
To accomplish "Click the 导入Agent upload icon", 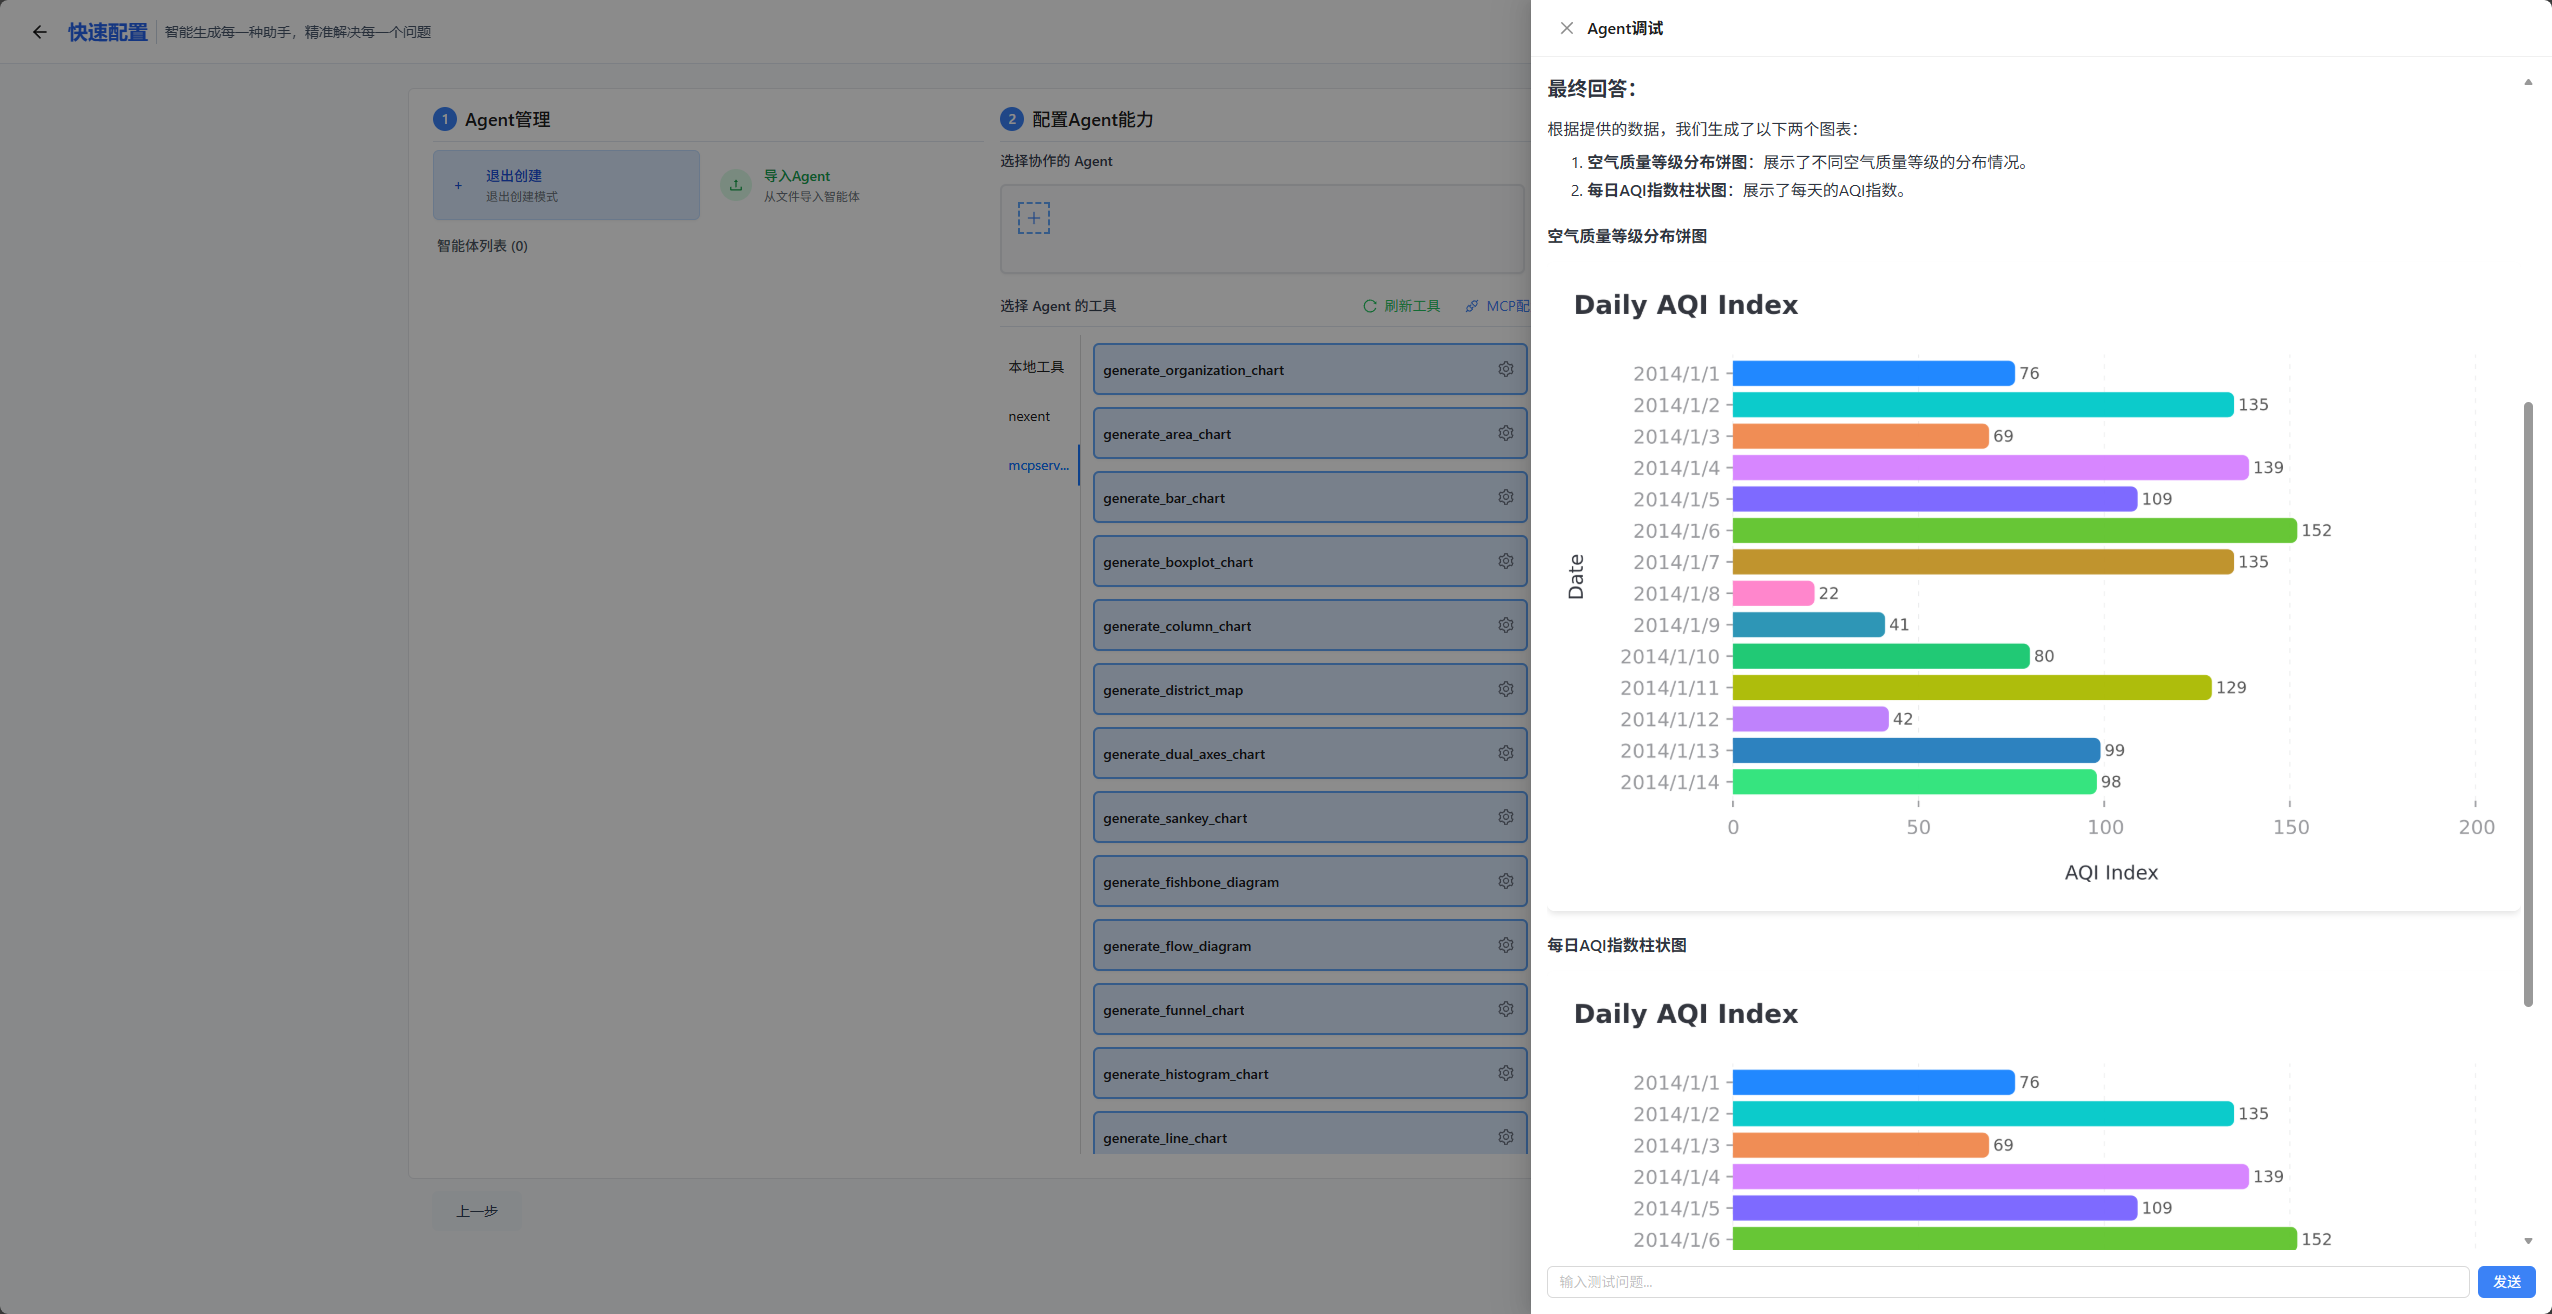I will pyautogui.click(x=736, y=185).
